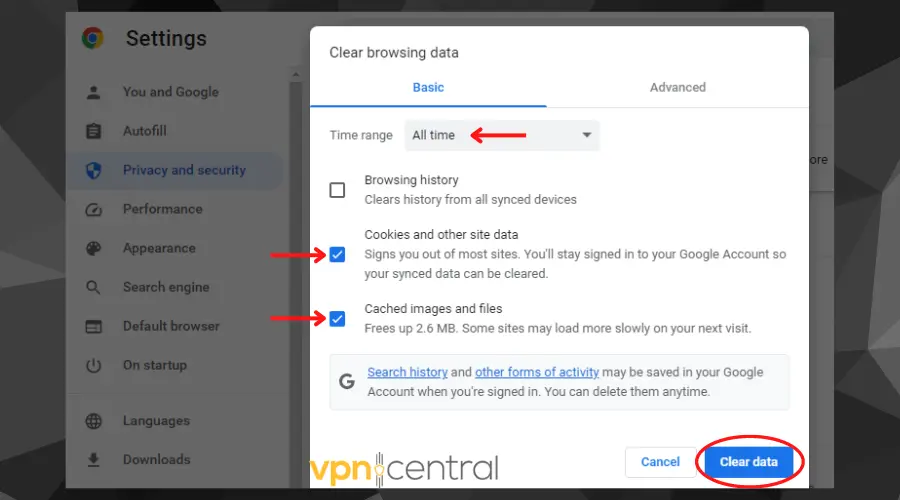Uncheck Cookies and other site data
Image resolution: width=900 pixels, height=500 pixels.
338,254
